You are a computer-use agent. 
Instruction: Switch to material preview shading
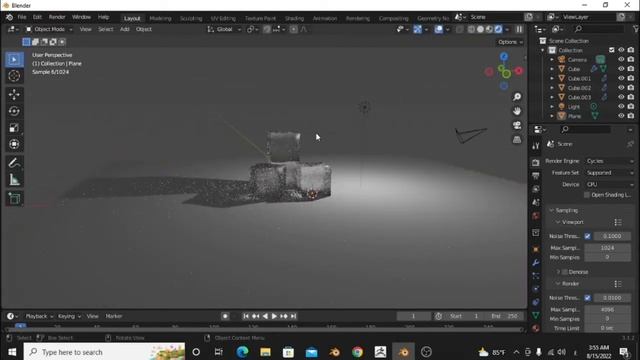coord(489,29)
